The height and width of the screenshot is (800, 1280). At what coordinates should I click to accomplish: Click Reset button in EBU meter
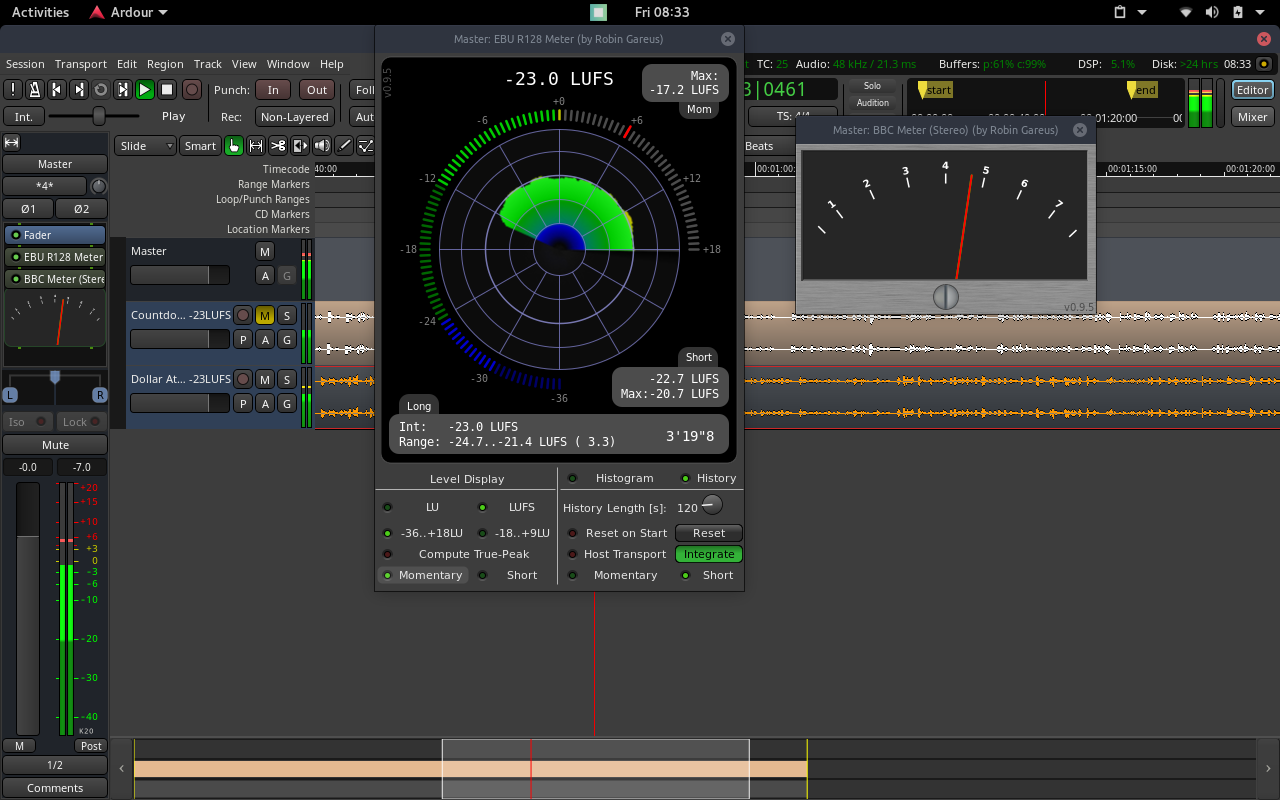pyautogui.click(x=709, y=533)
